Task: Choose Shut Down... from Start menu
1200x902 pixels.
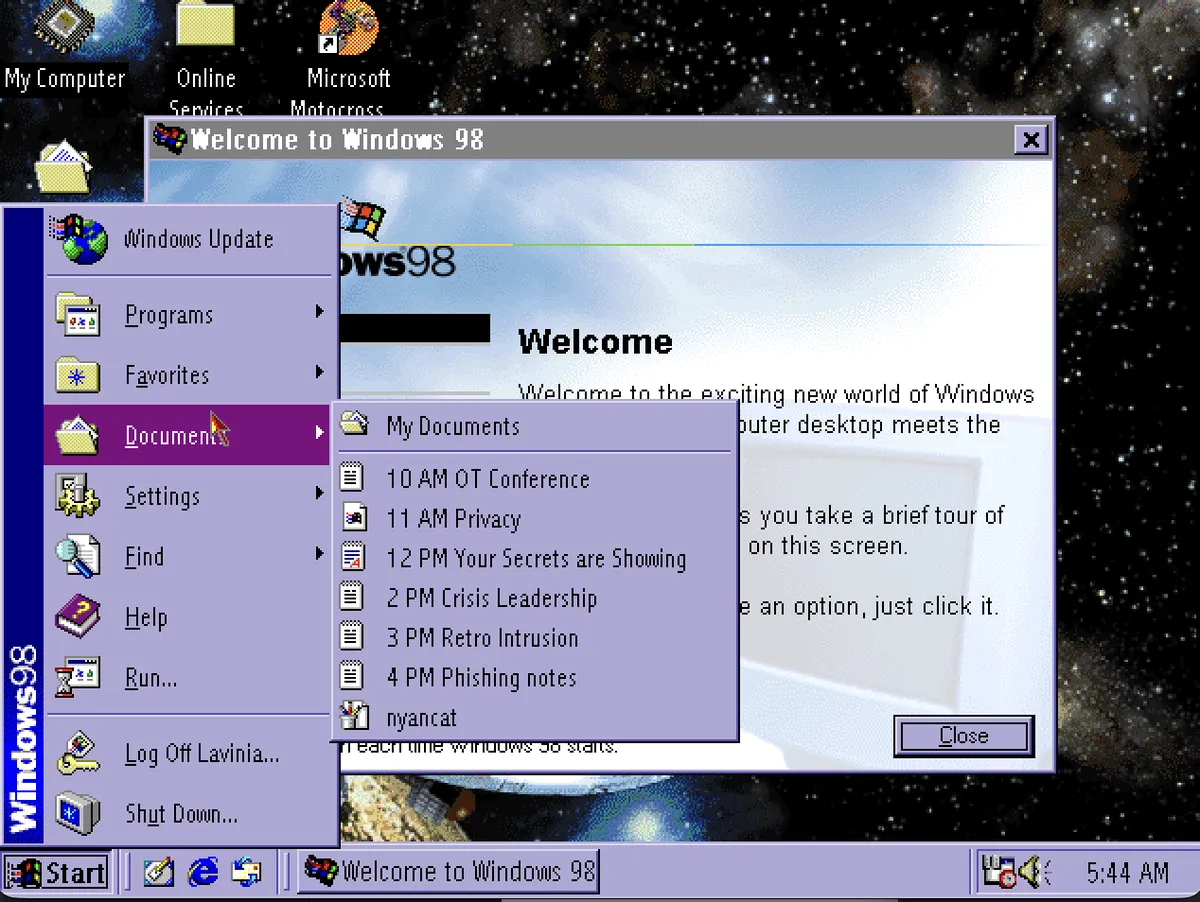Action: [187, 813]
